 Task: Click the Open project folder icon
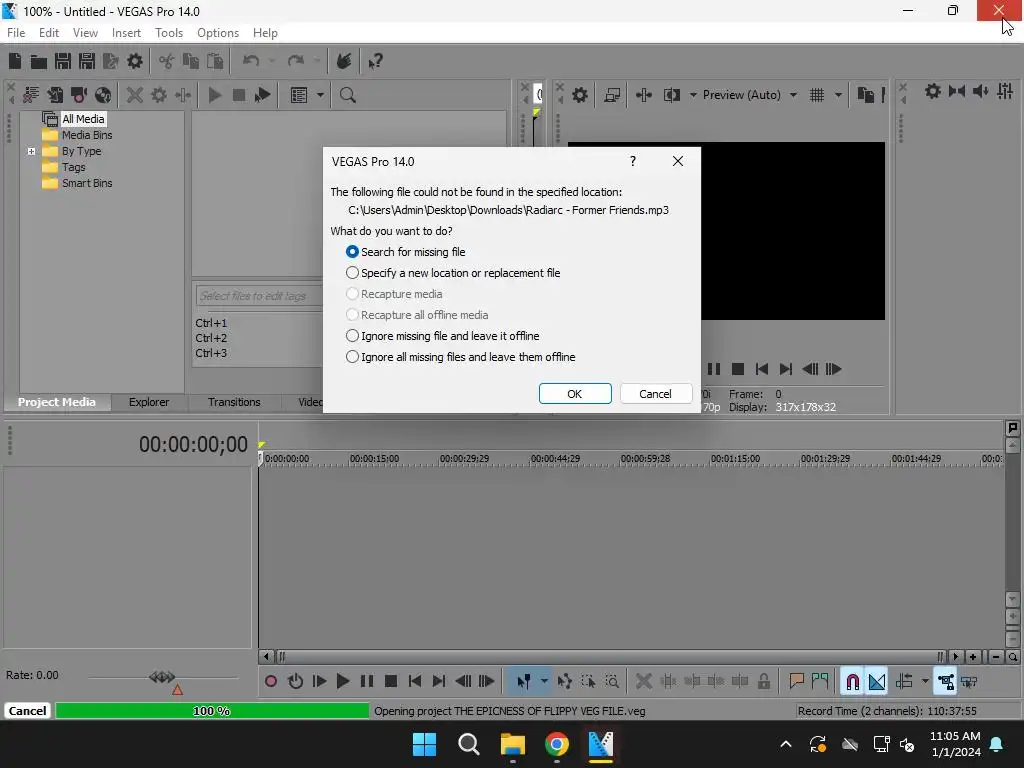point(39,61)
